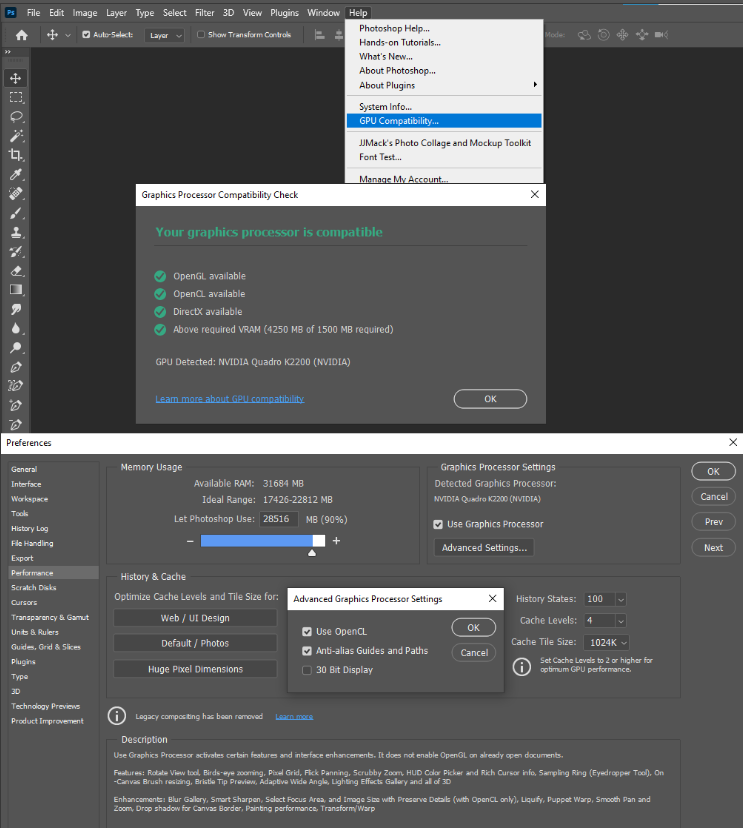Select the Move tool in the toolbox
The width and height of the screenshot is (743, 828).
pos(15,78)
